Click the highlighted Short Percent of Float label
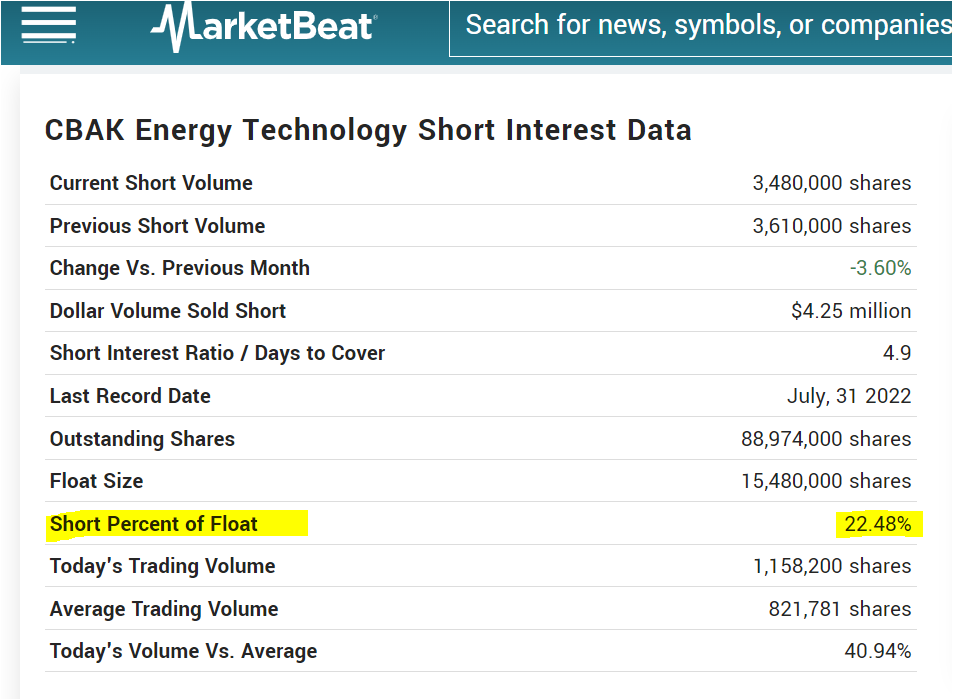Viewport: 953px width, 700px height. click(x=154, y=524)
